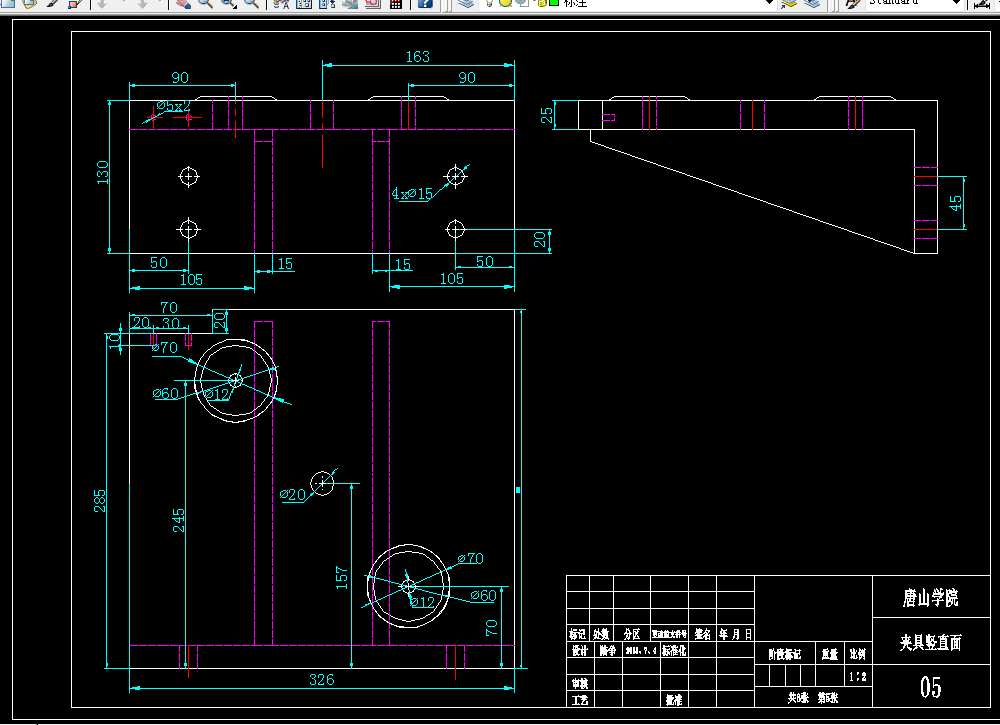
Task: Click the Make Object's Layer Current icon
Action: tap(790, 3)
